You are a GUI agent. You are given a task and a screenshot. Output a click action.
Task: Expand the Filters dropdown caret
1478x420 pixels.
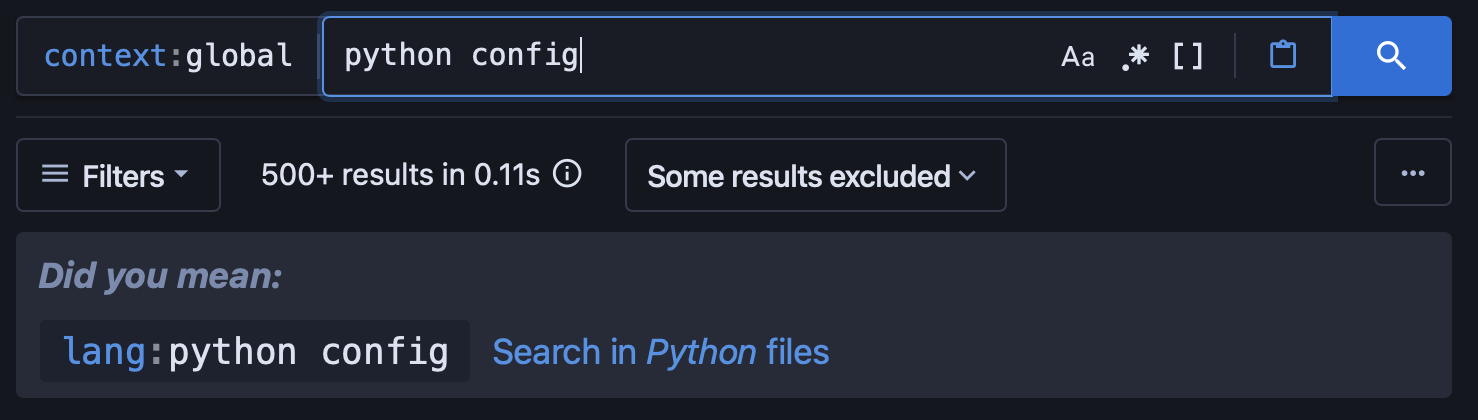pos(181,175)
